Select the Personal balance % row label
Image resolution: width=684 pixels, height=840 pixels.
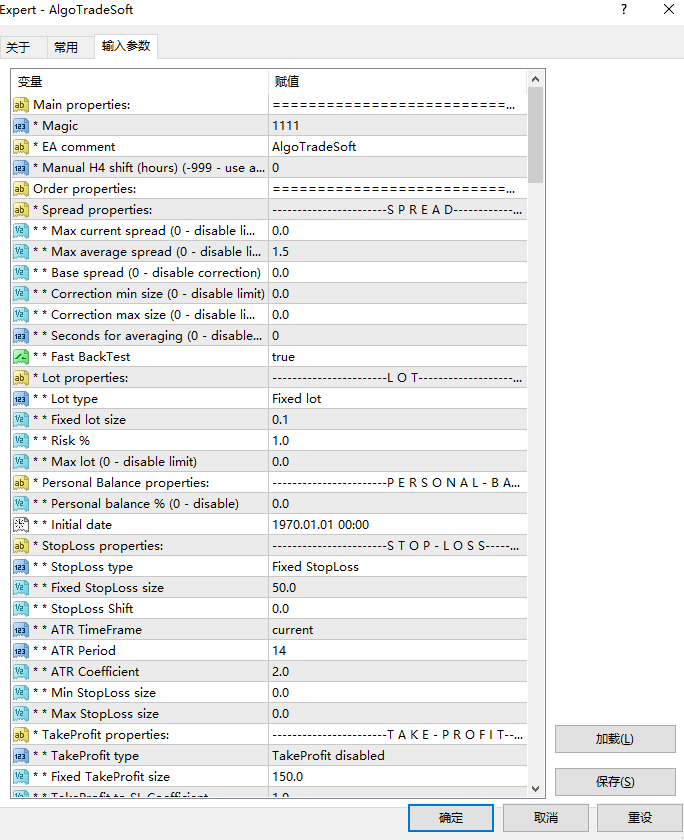click(x=136, y=504)
